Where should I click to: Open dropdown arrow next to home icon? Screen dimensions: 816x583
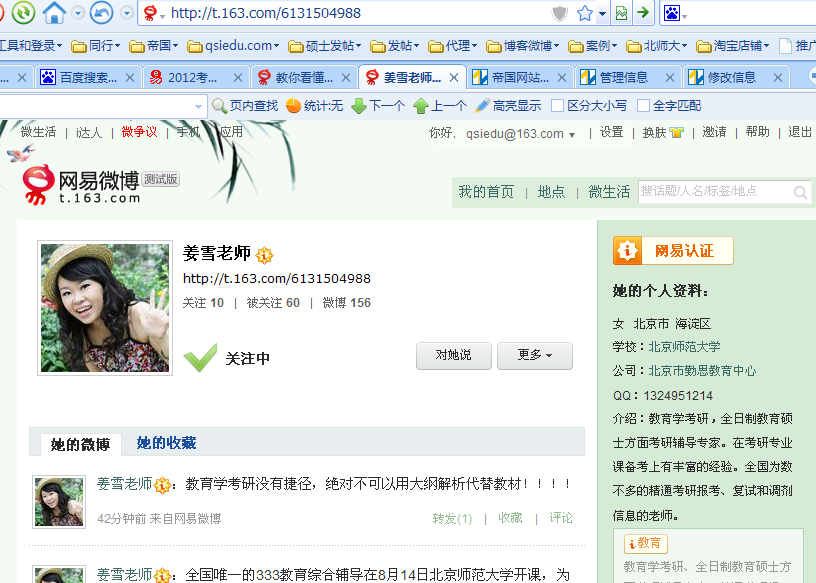click(78, 13)
